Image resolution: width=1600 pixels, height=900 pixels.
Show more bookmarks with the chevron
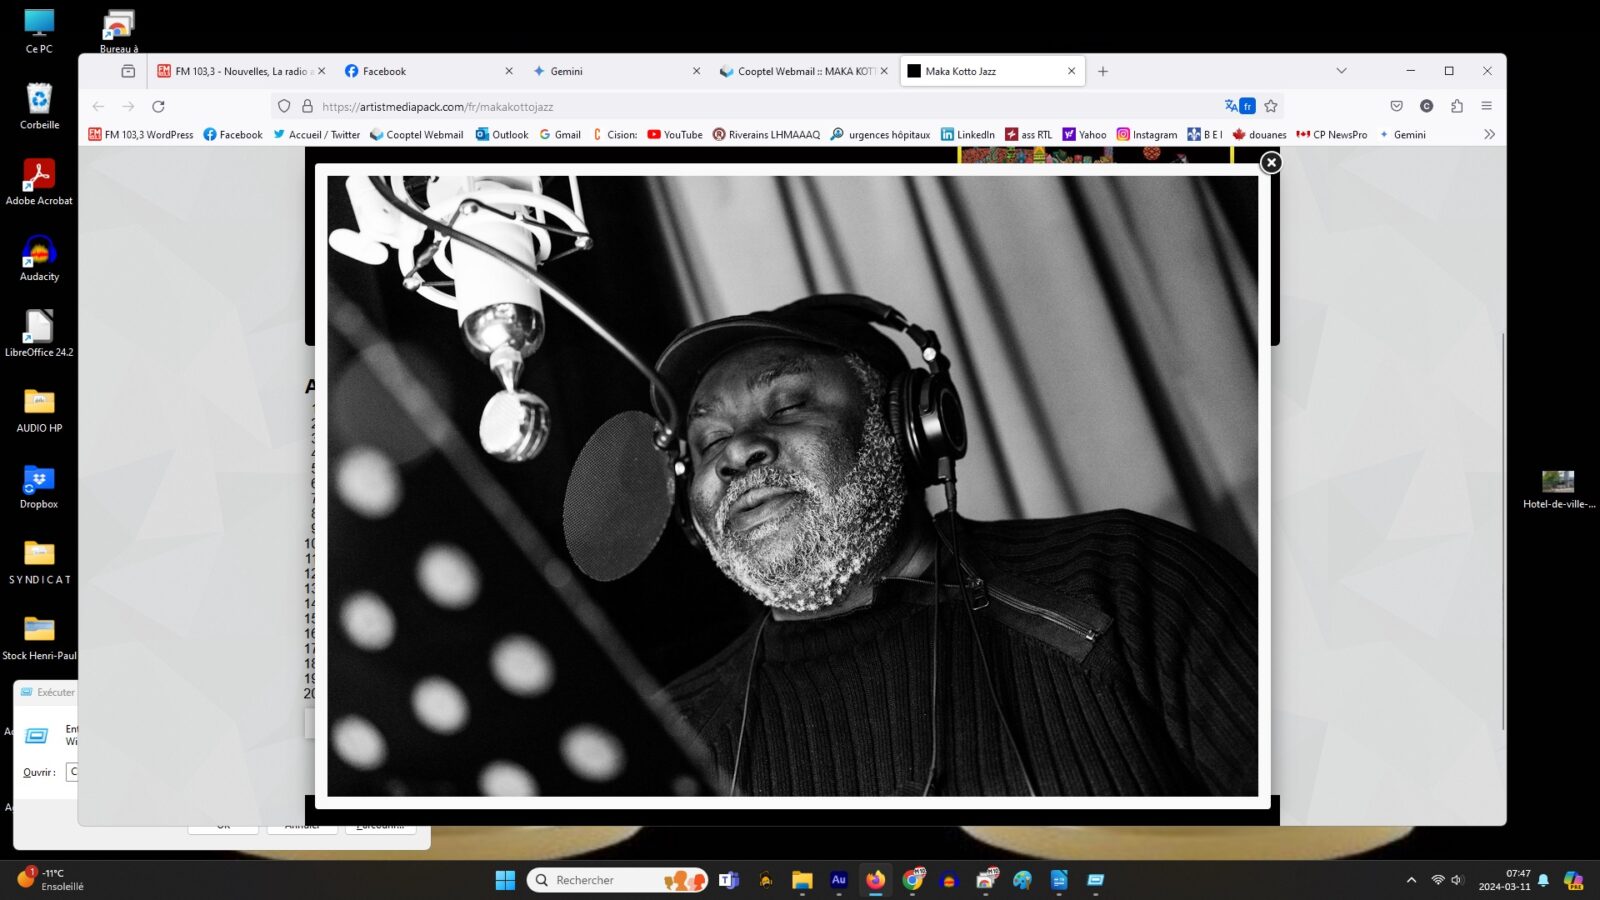tap(1489, 134)
